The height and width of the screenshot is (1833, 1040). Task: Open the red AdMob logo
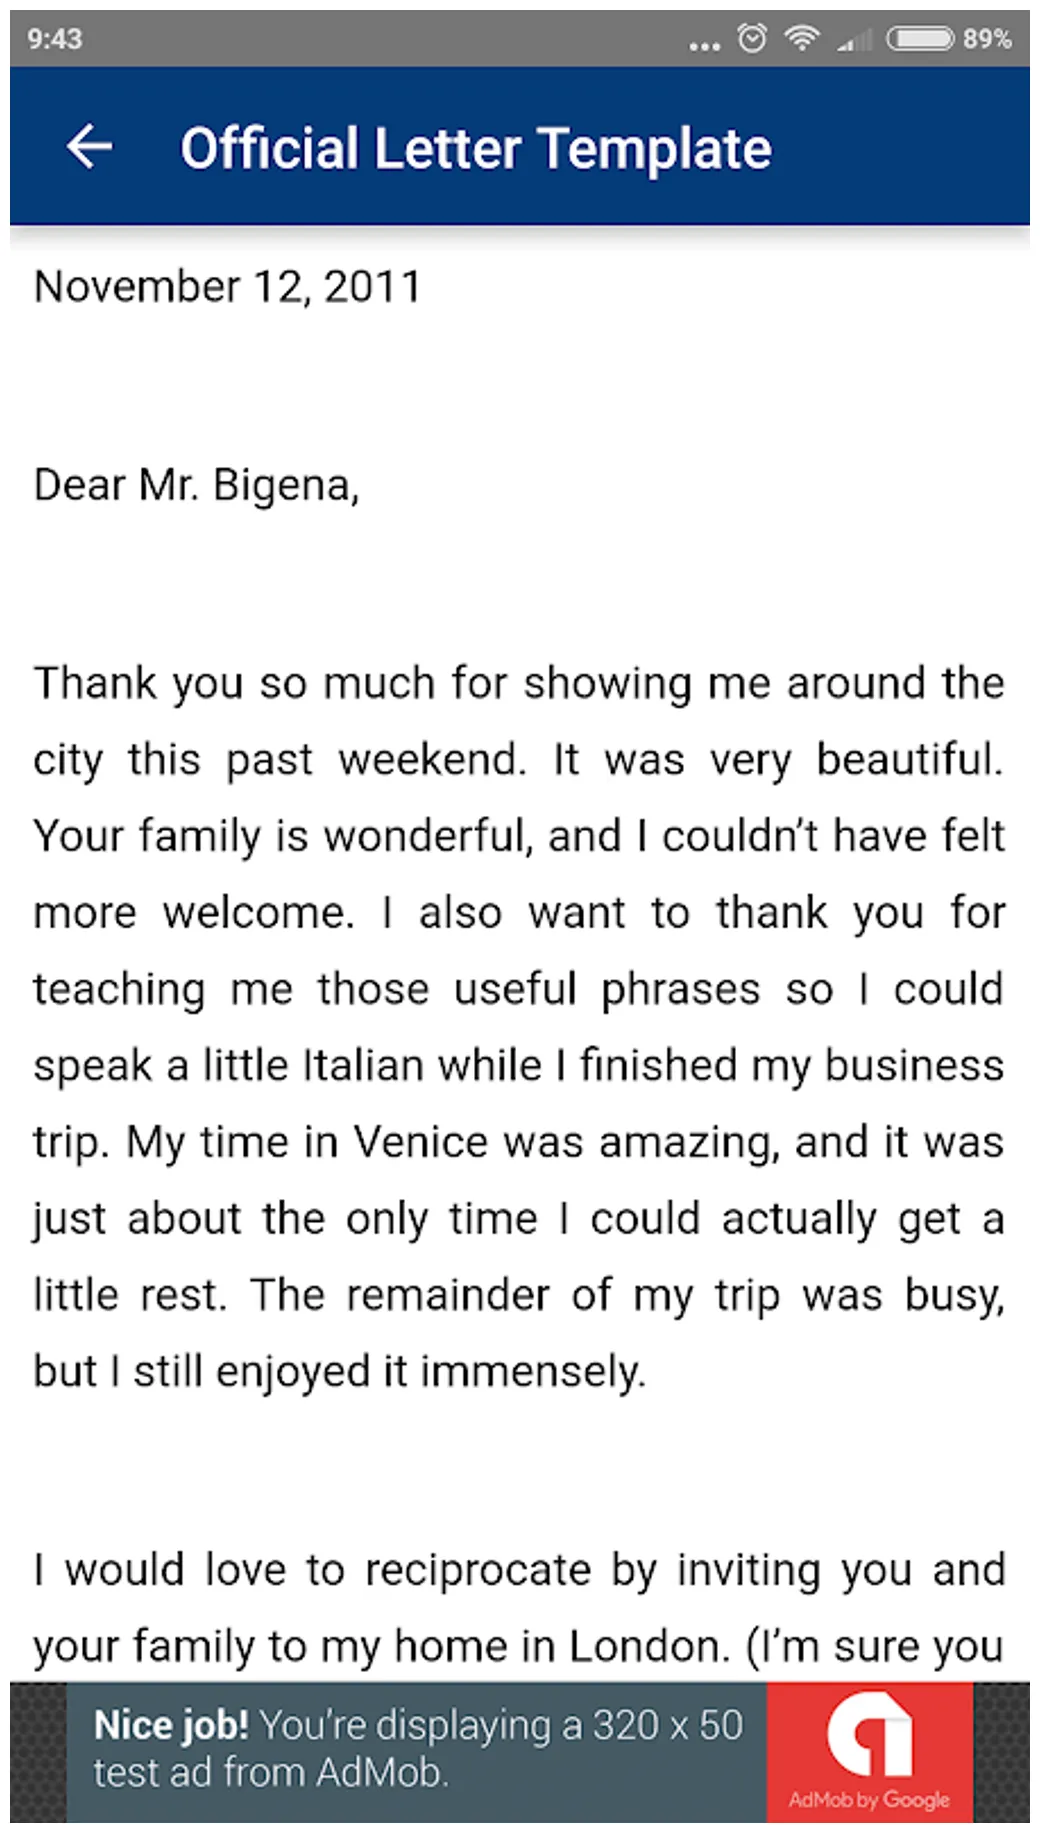868,1737
